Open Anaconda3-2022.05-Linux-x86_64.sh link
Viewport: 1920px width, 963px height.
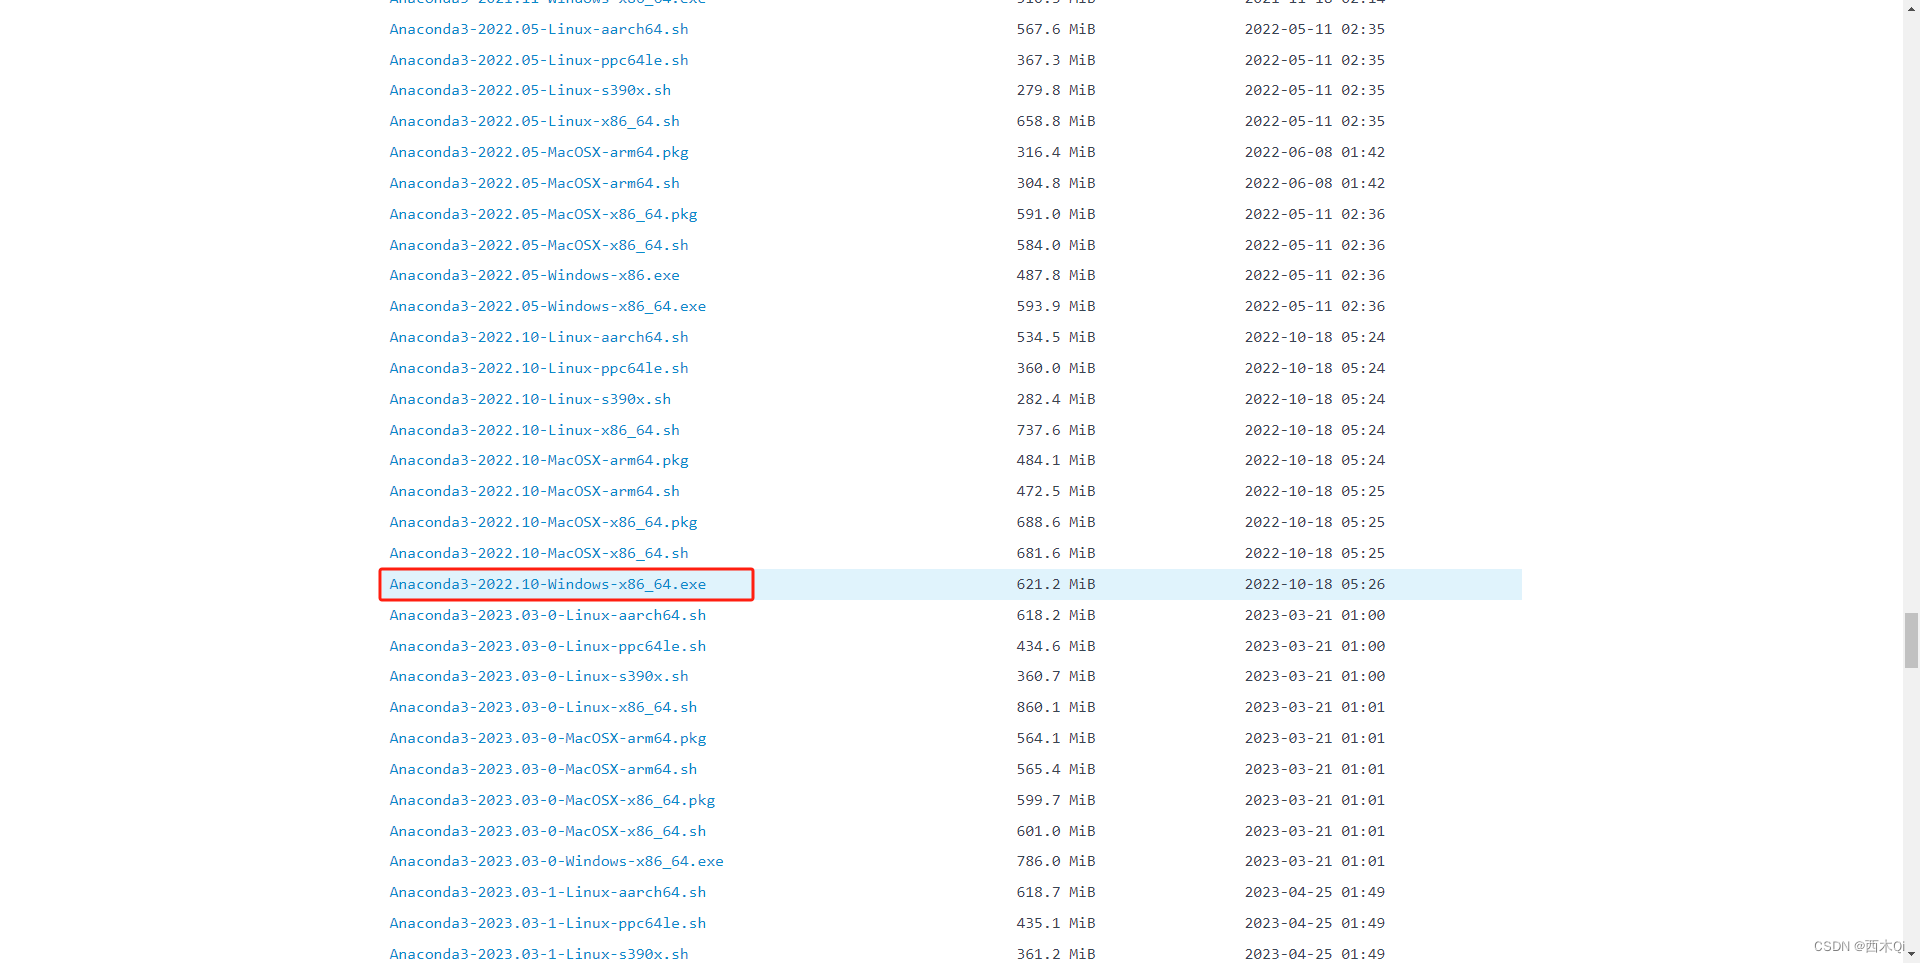(x=534, y=121)
